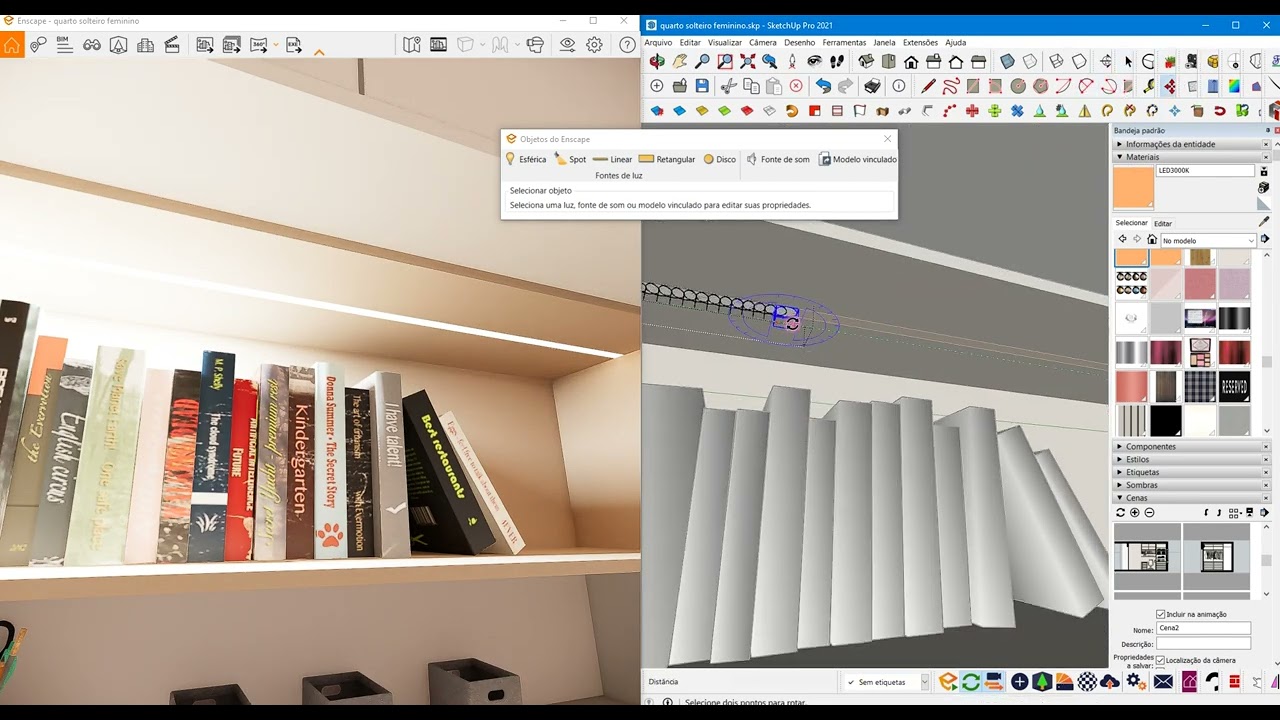Toggle Localização da câmera checkbox
The width and height of the screenshot is (1280, 720).
[x=1160, y=660]
